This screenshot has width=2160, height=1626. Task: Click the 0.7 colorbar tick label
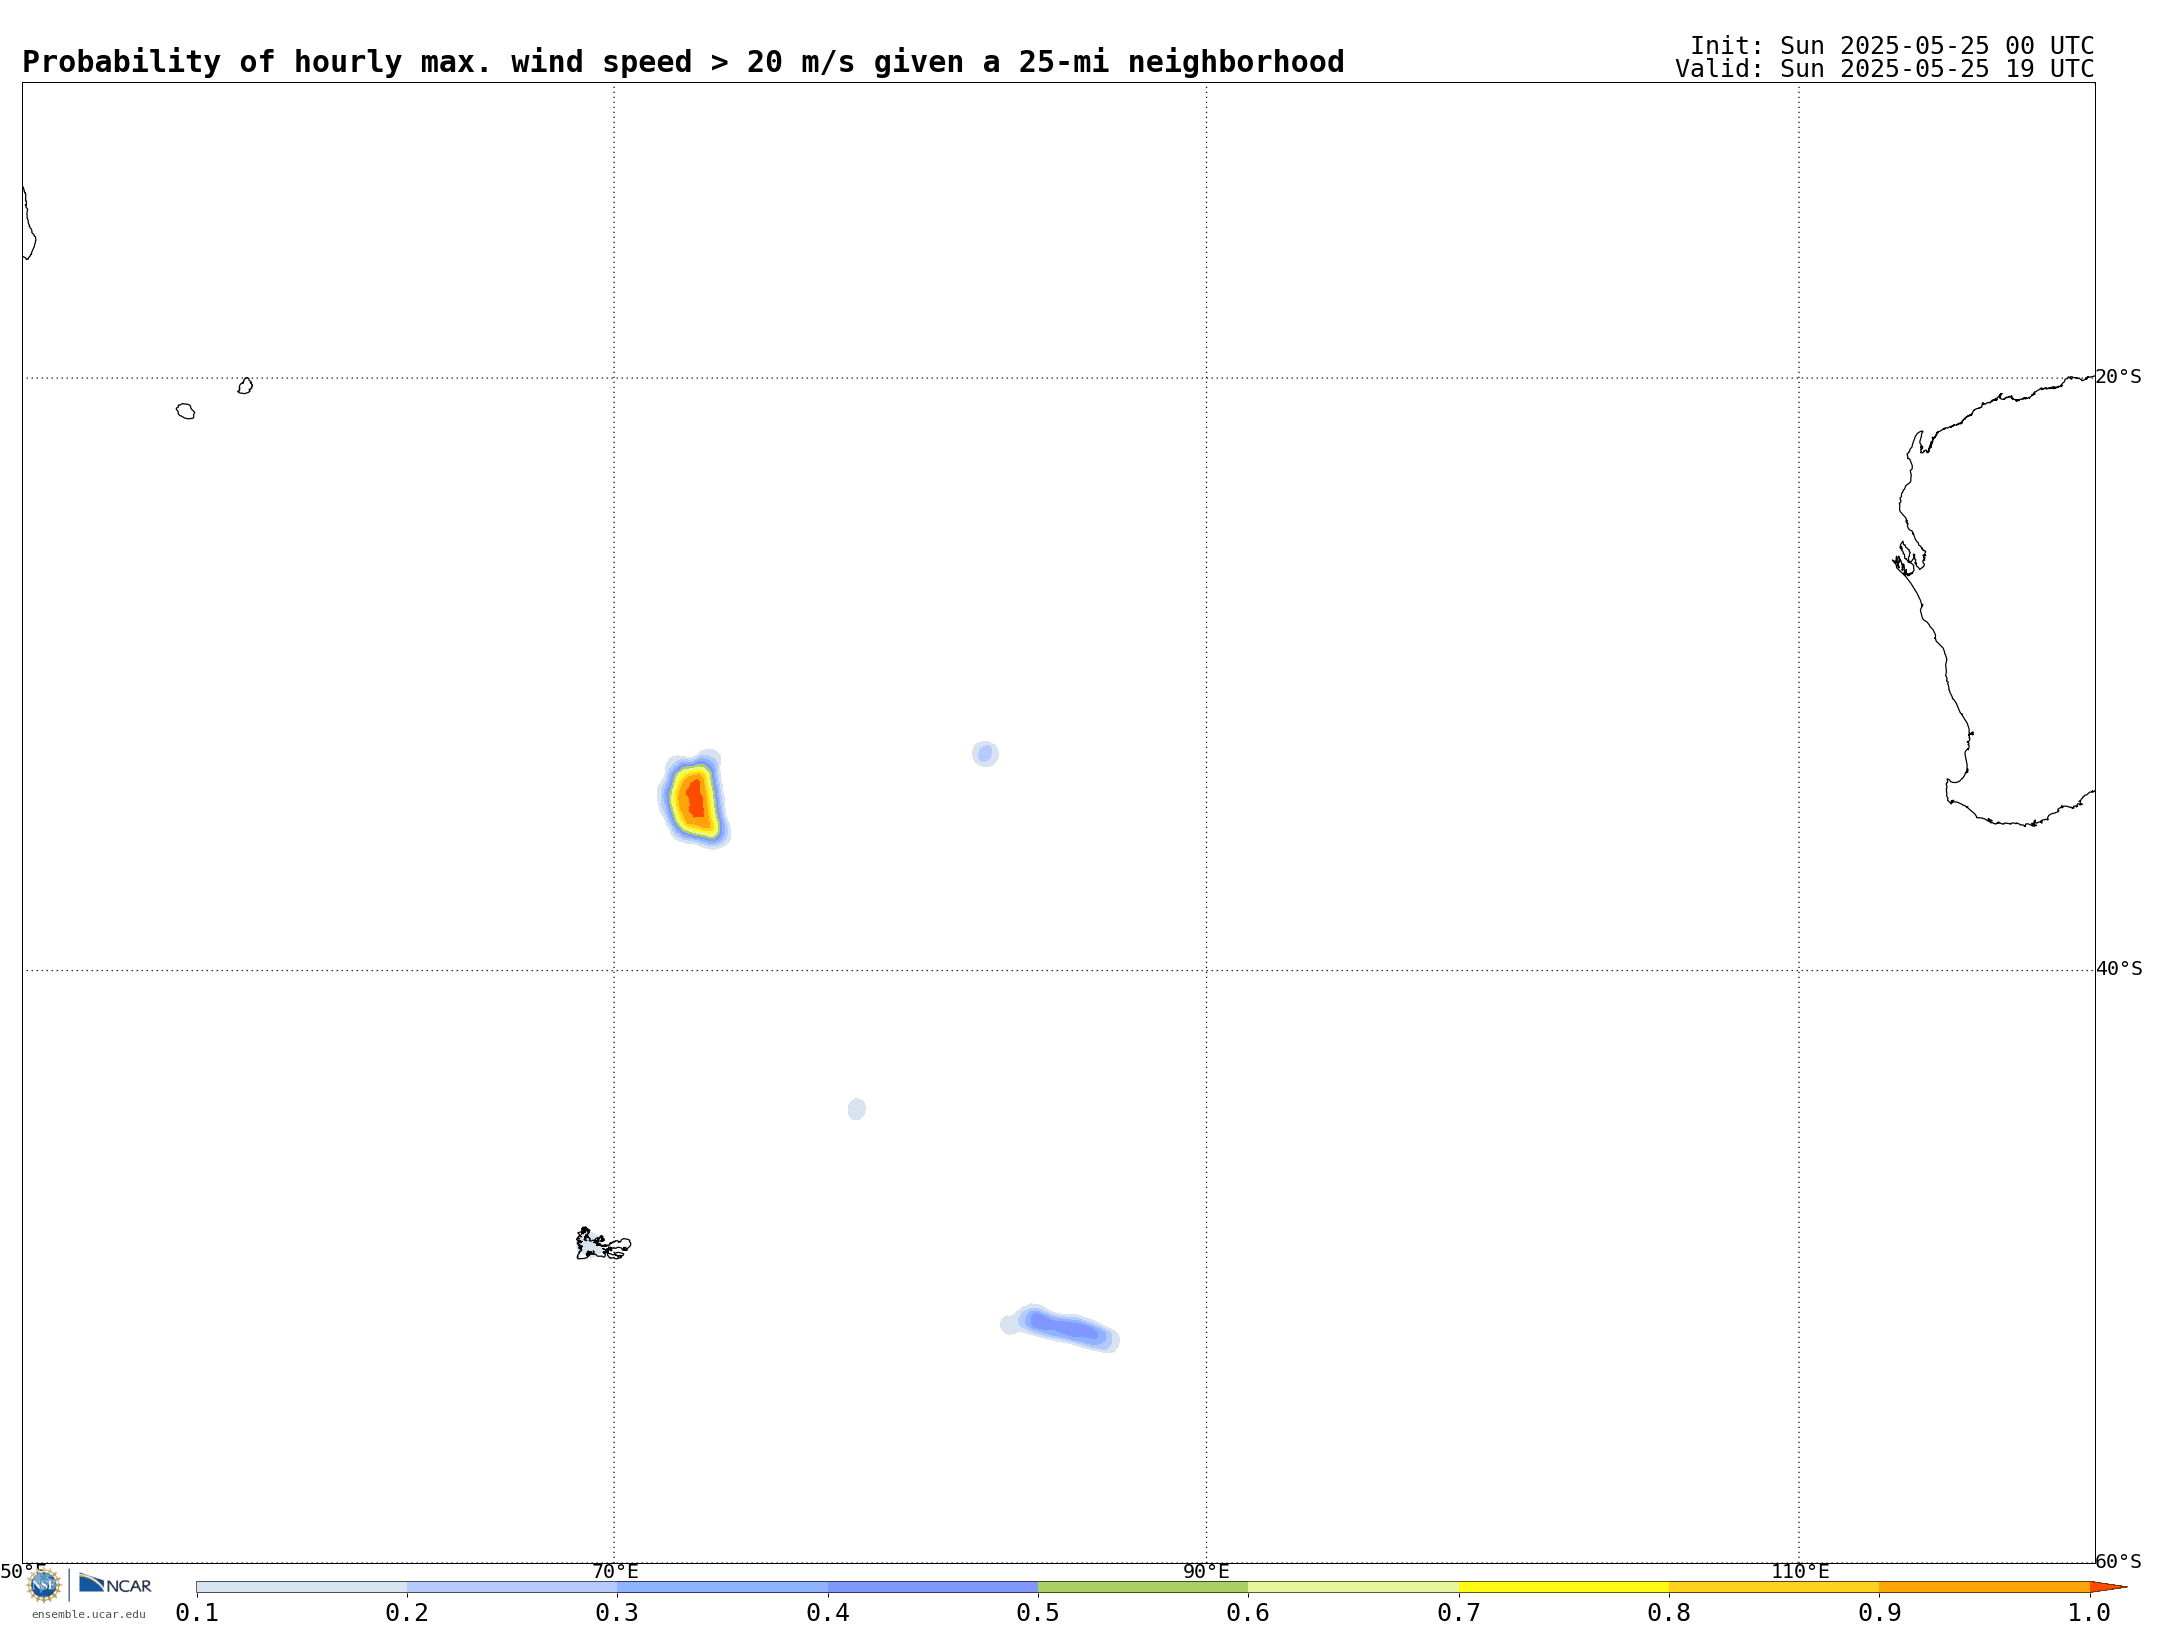click(1459, 1612)
